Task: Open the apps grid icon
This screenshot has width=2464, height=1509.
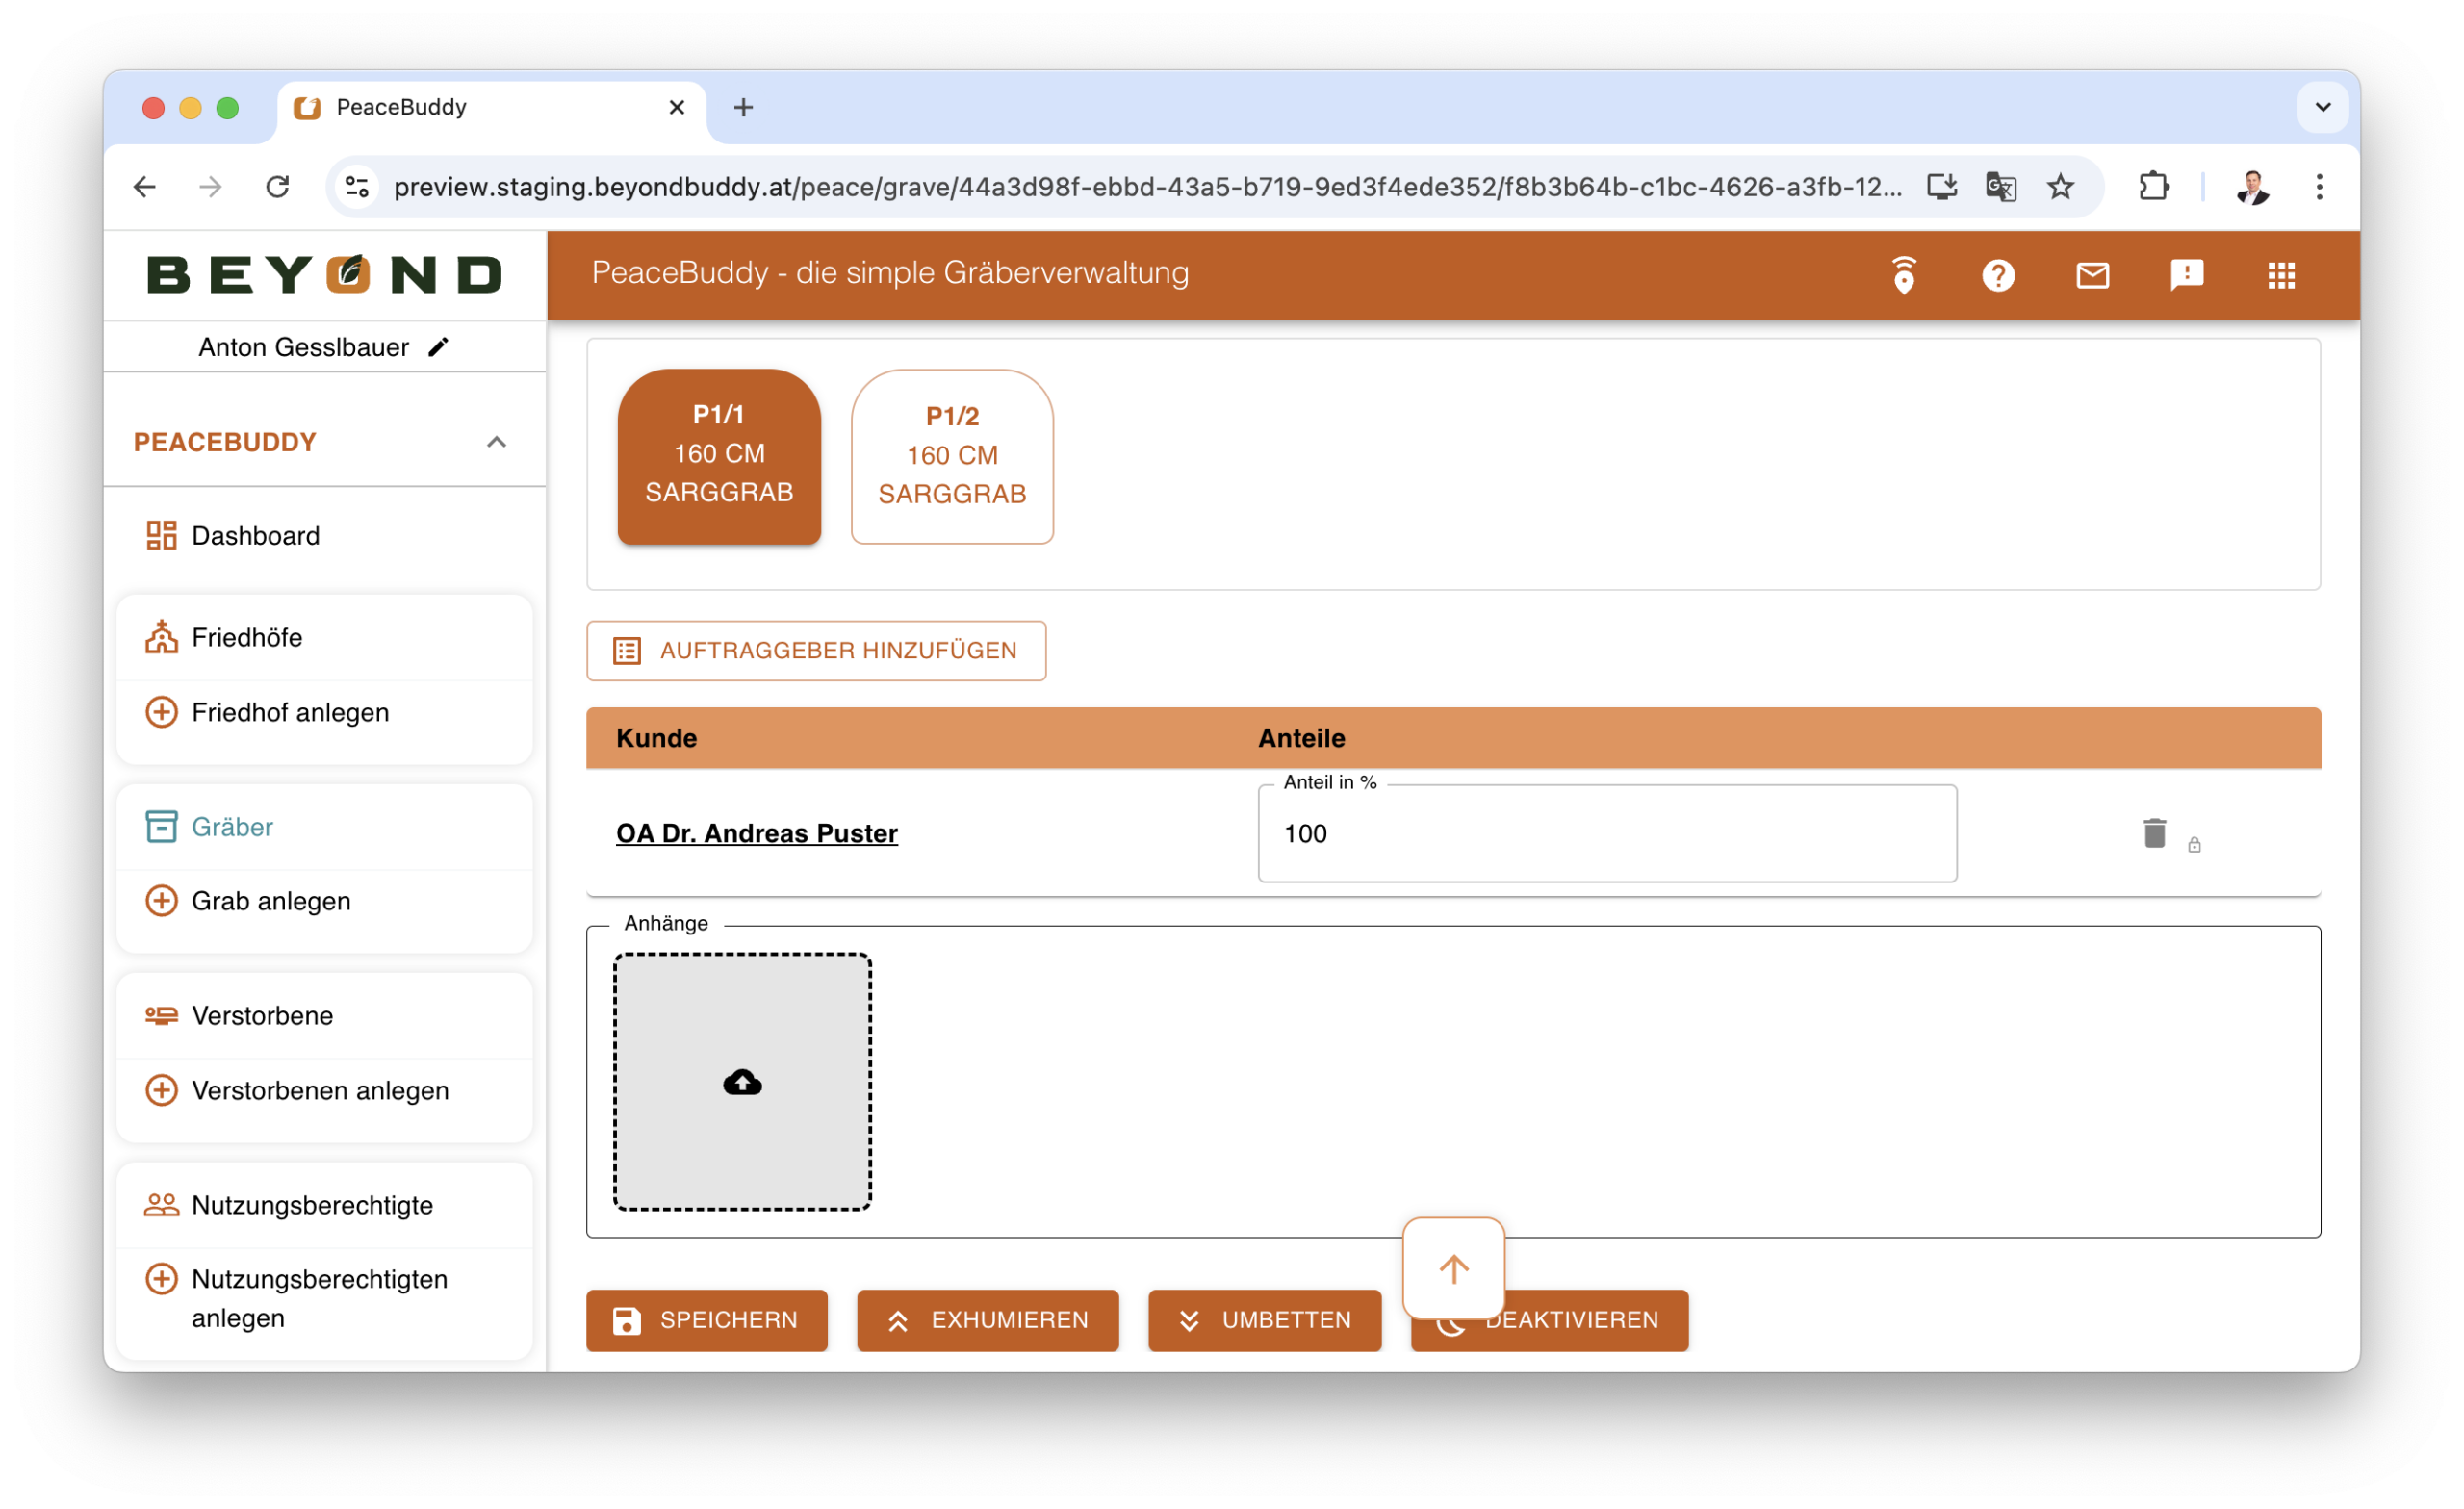Action: coord(2281,275)
